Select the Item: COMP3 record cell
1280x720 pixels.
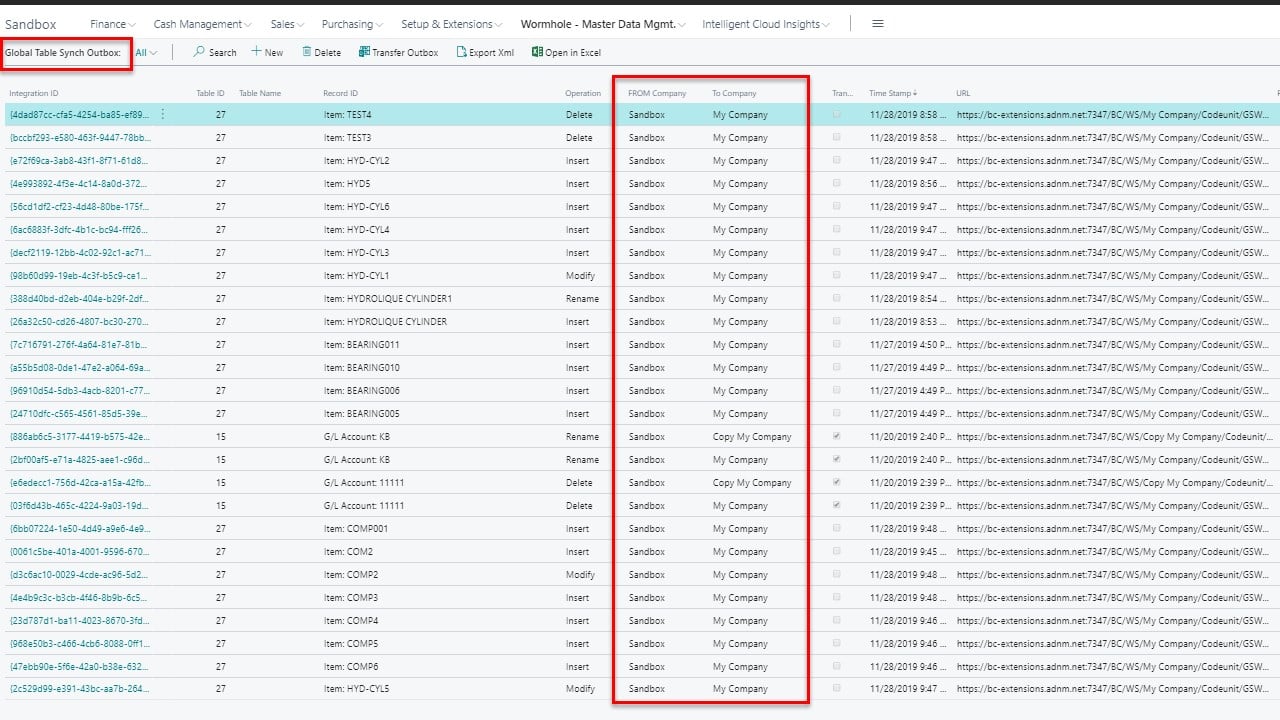click(x=350, y=598)
